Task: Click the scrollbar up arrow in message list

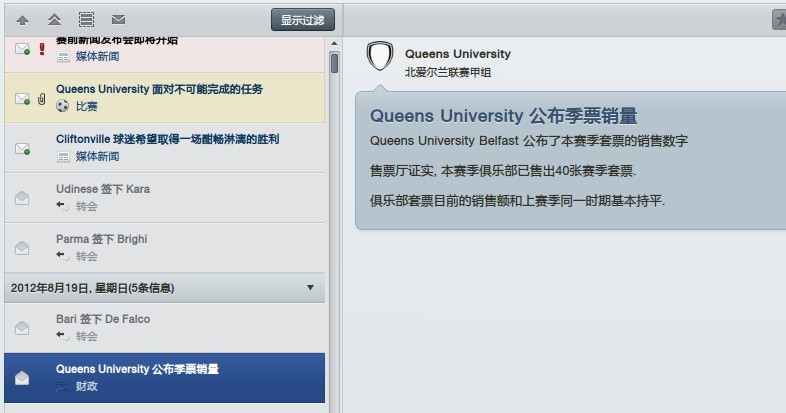Action: 334,44
